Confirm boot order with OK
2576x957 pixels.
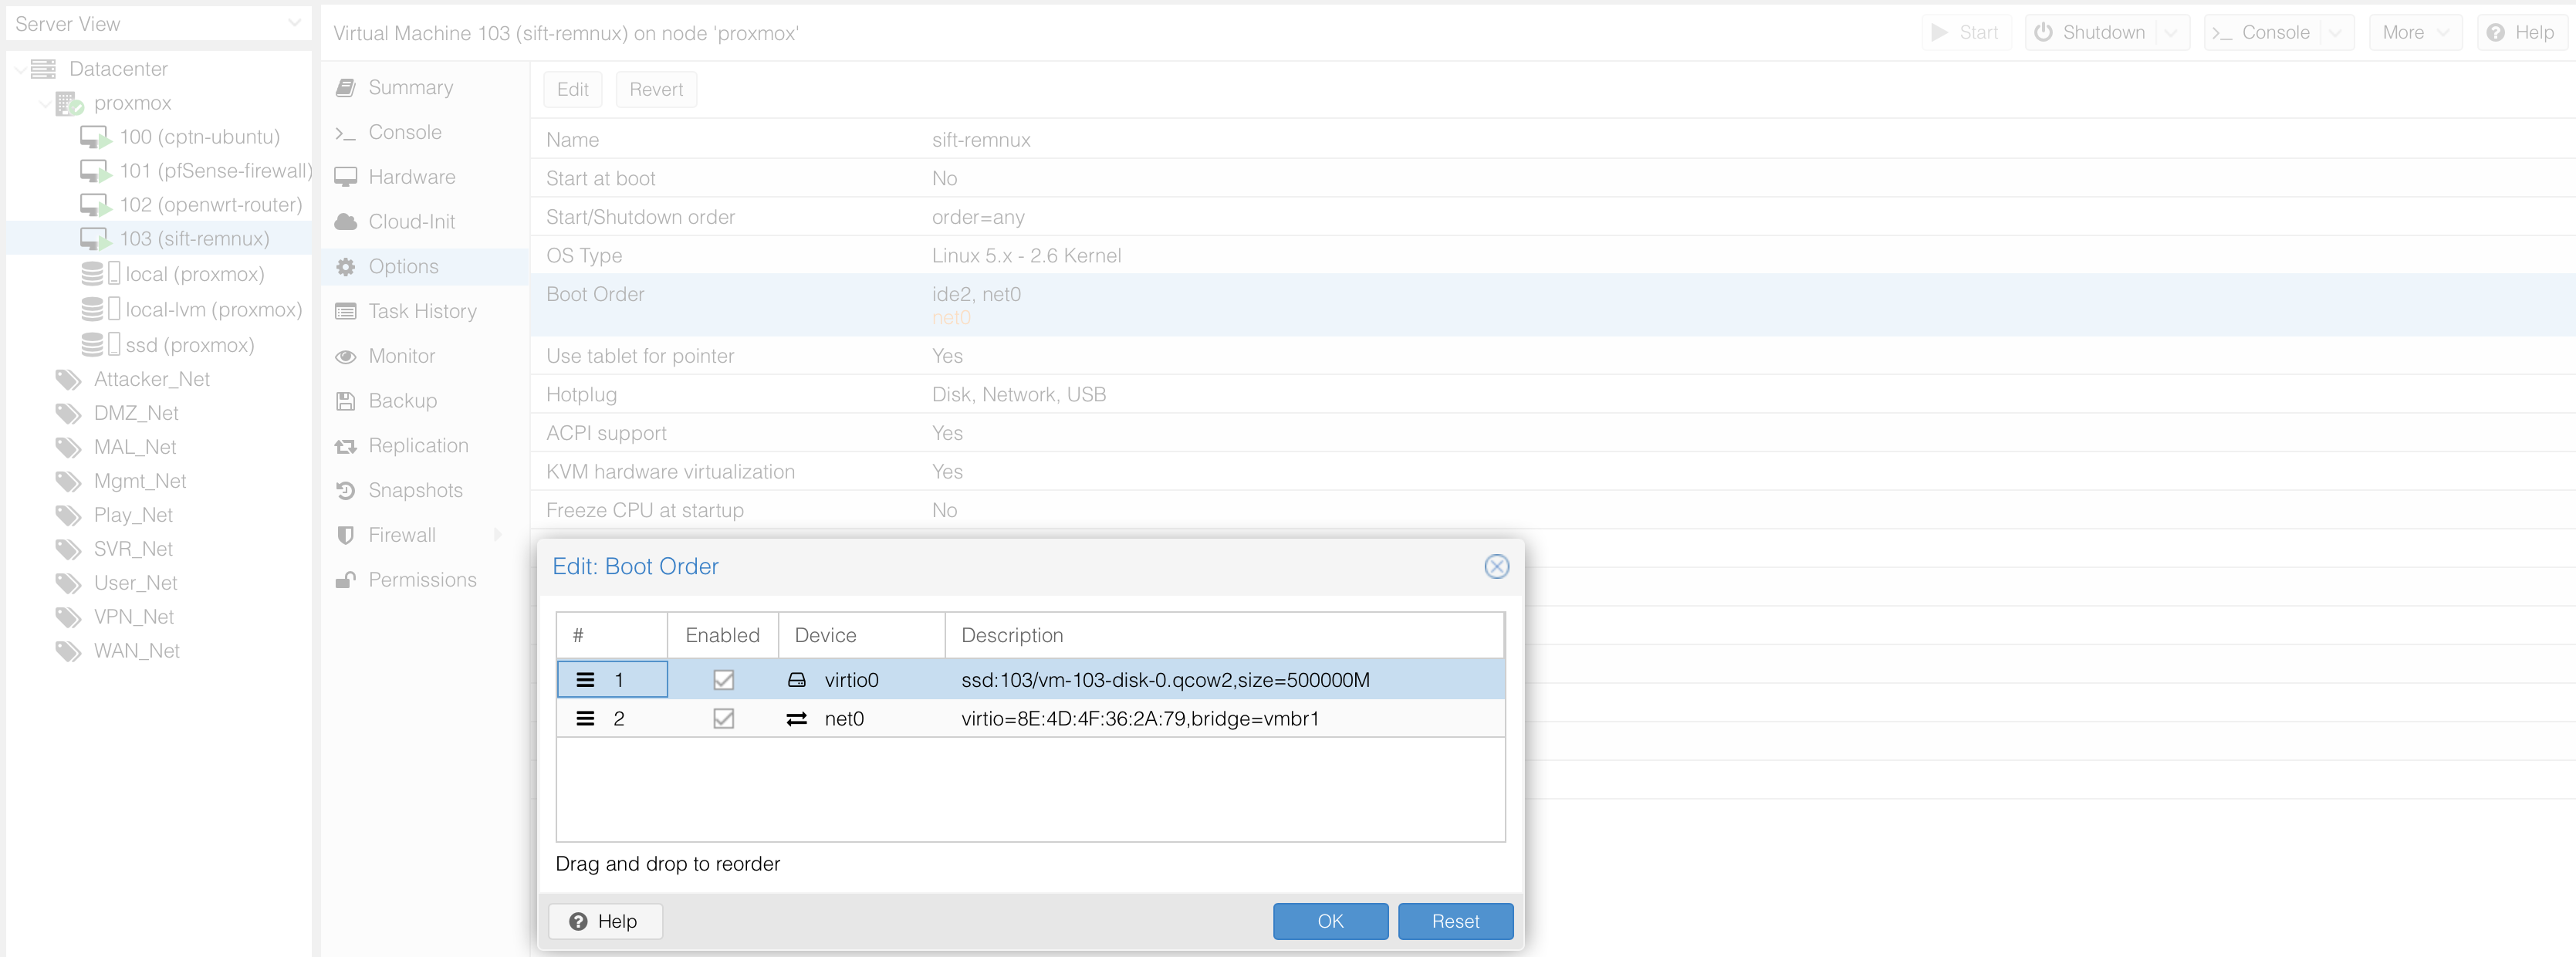pyautogui.click(x=1329, y=921)
